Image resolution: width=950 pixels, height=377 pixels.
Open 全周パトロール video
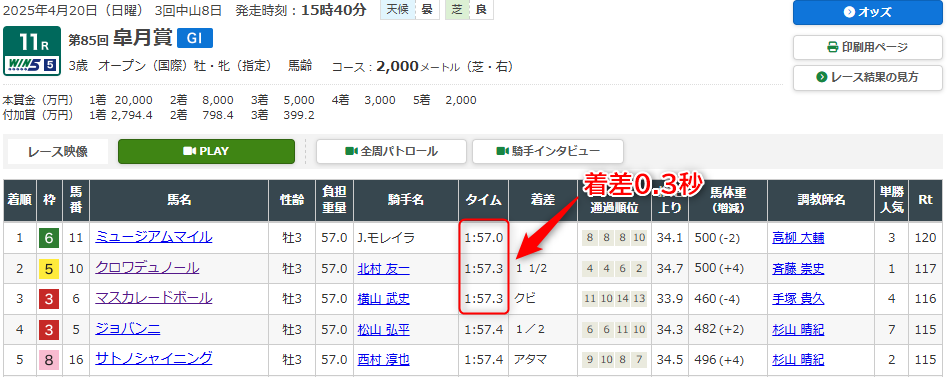click(x=391, y=152)
